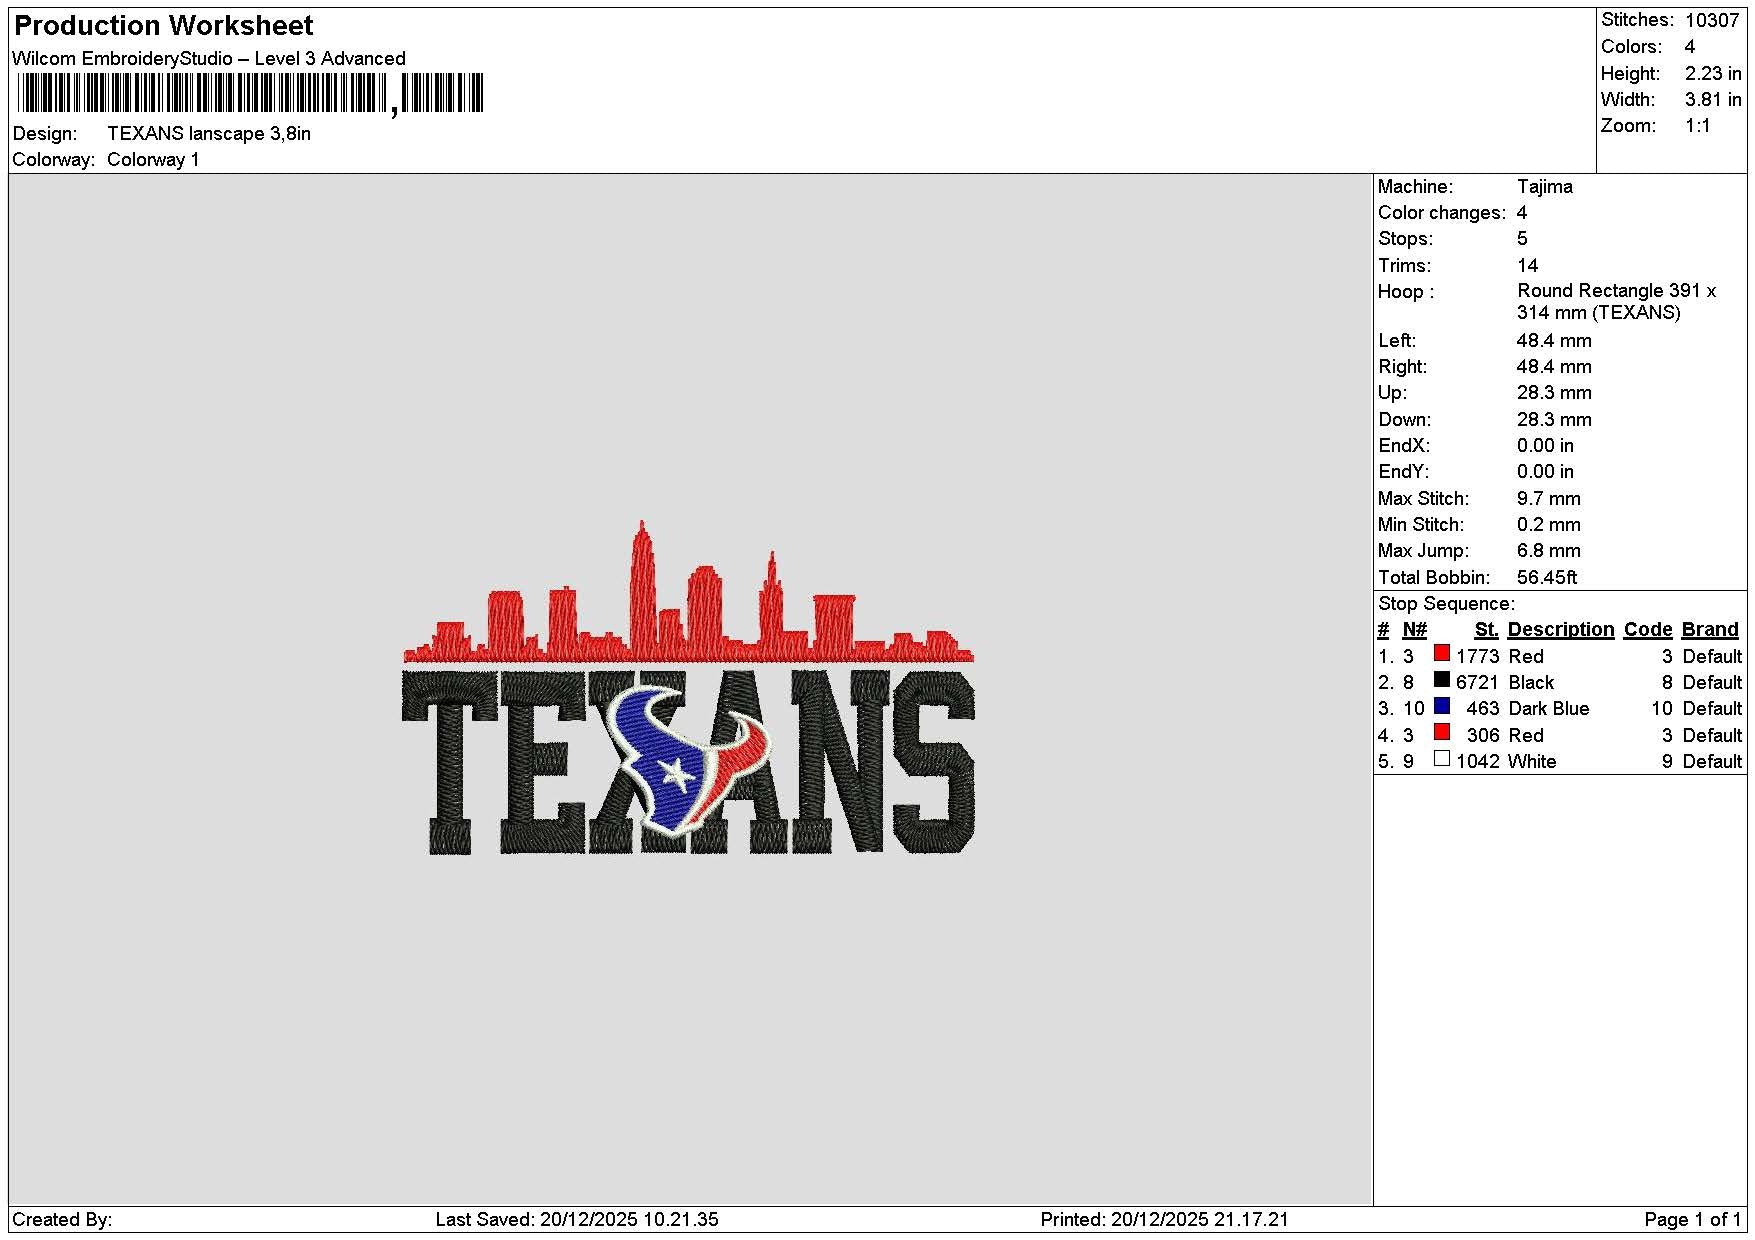Click the Min Stitch value "0.2 mm"
Image resolution: width=1755 pixels, height=1240 pixels.
pyautogui.click(x=1549, y=524)
